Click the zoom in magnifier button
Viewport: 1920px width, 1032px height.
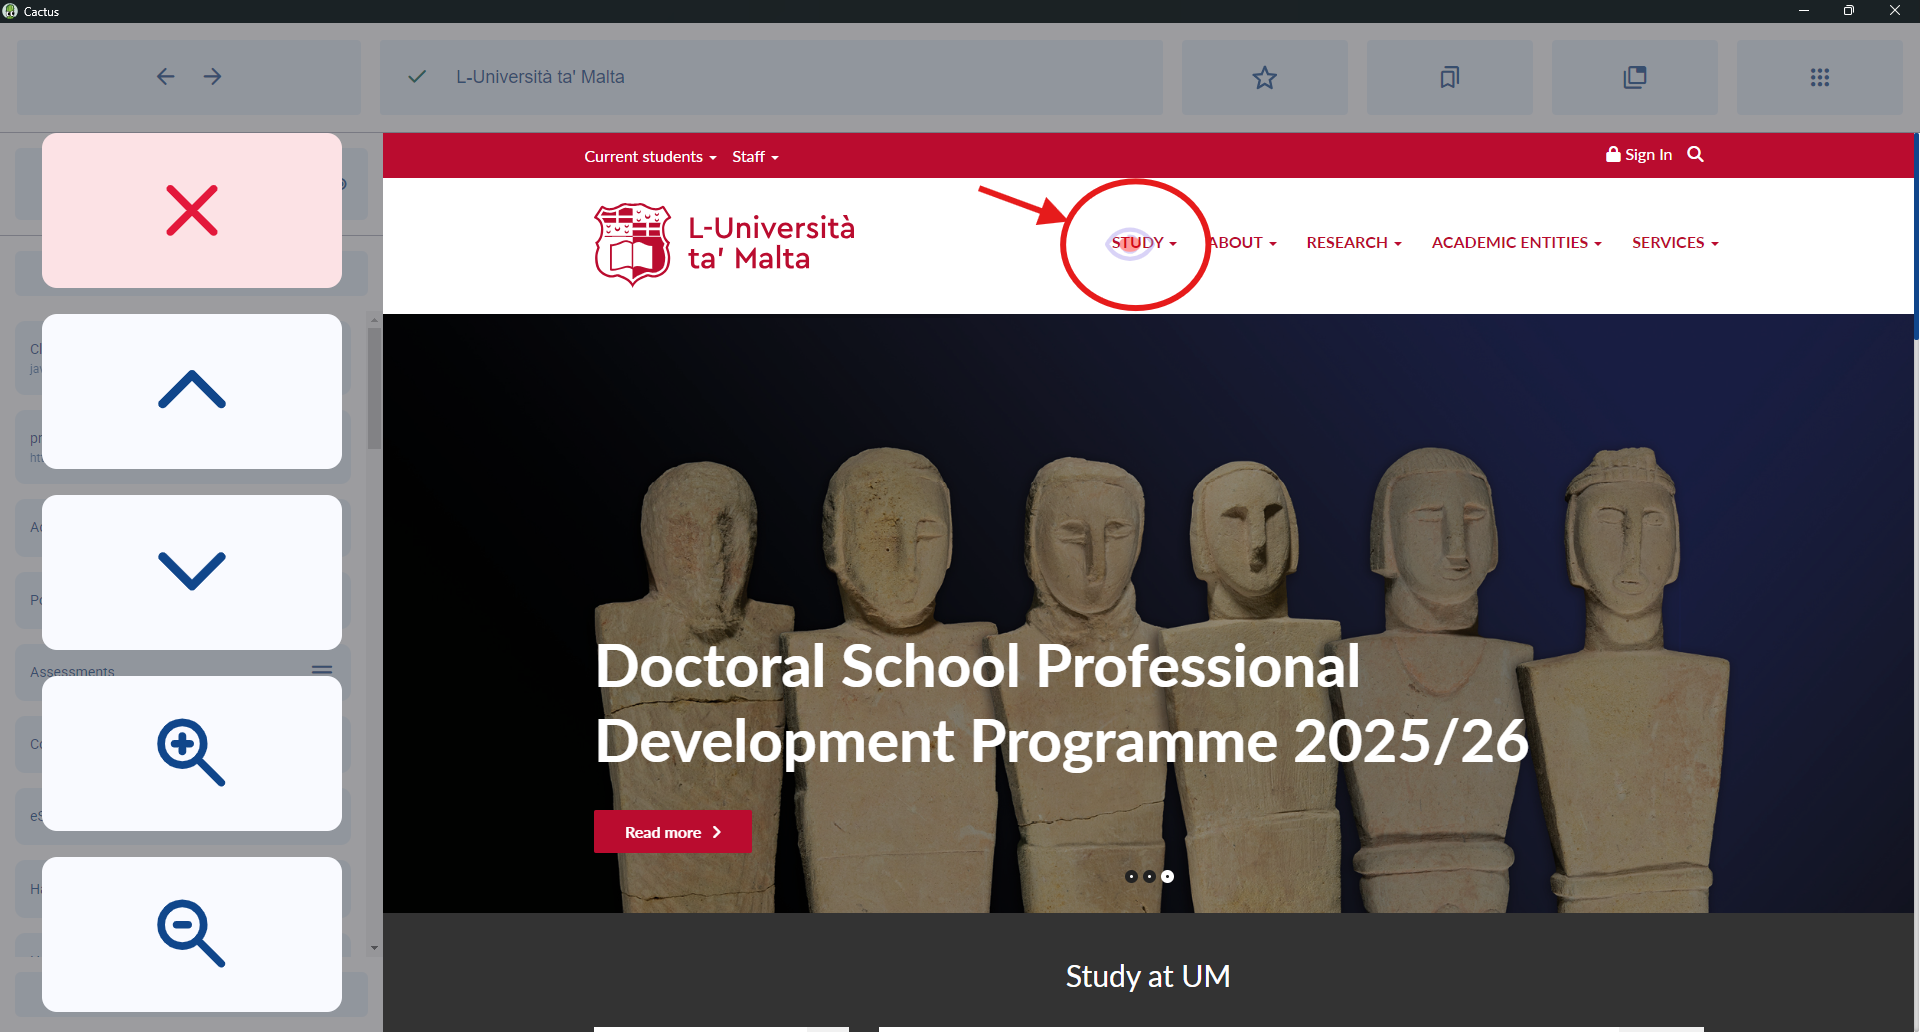pos(192,753)
